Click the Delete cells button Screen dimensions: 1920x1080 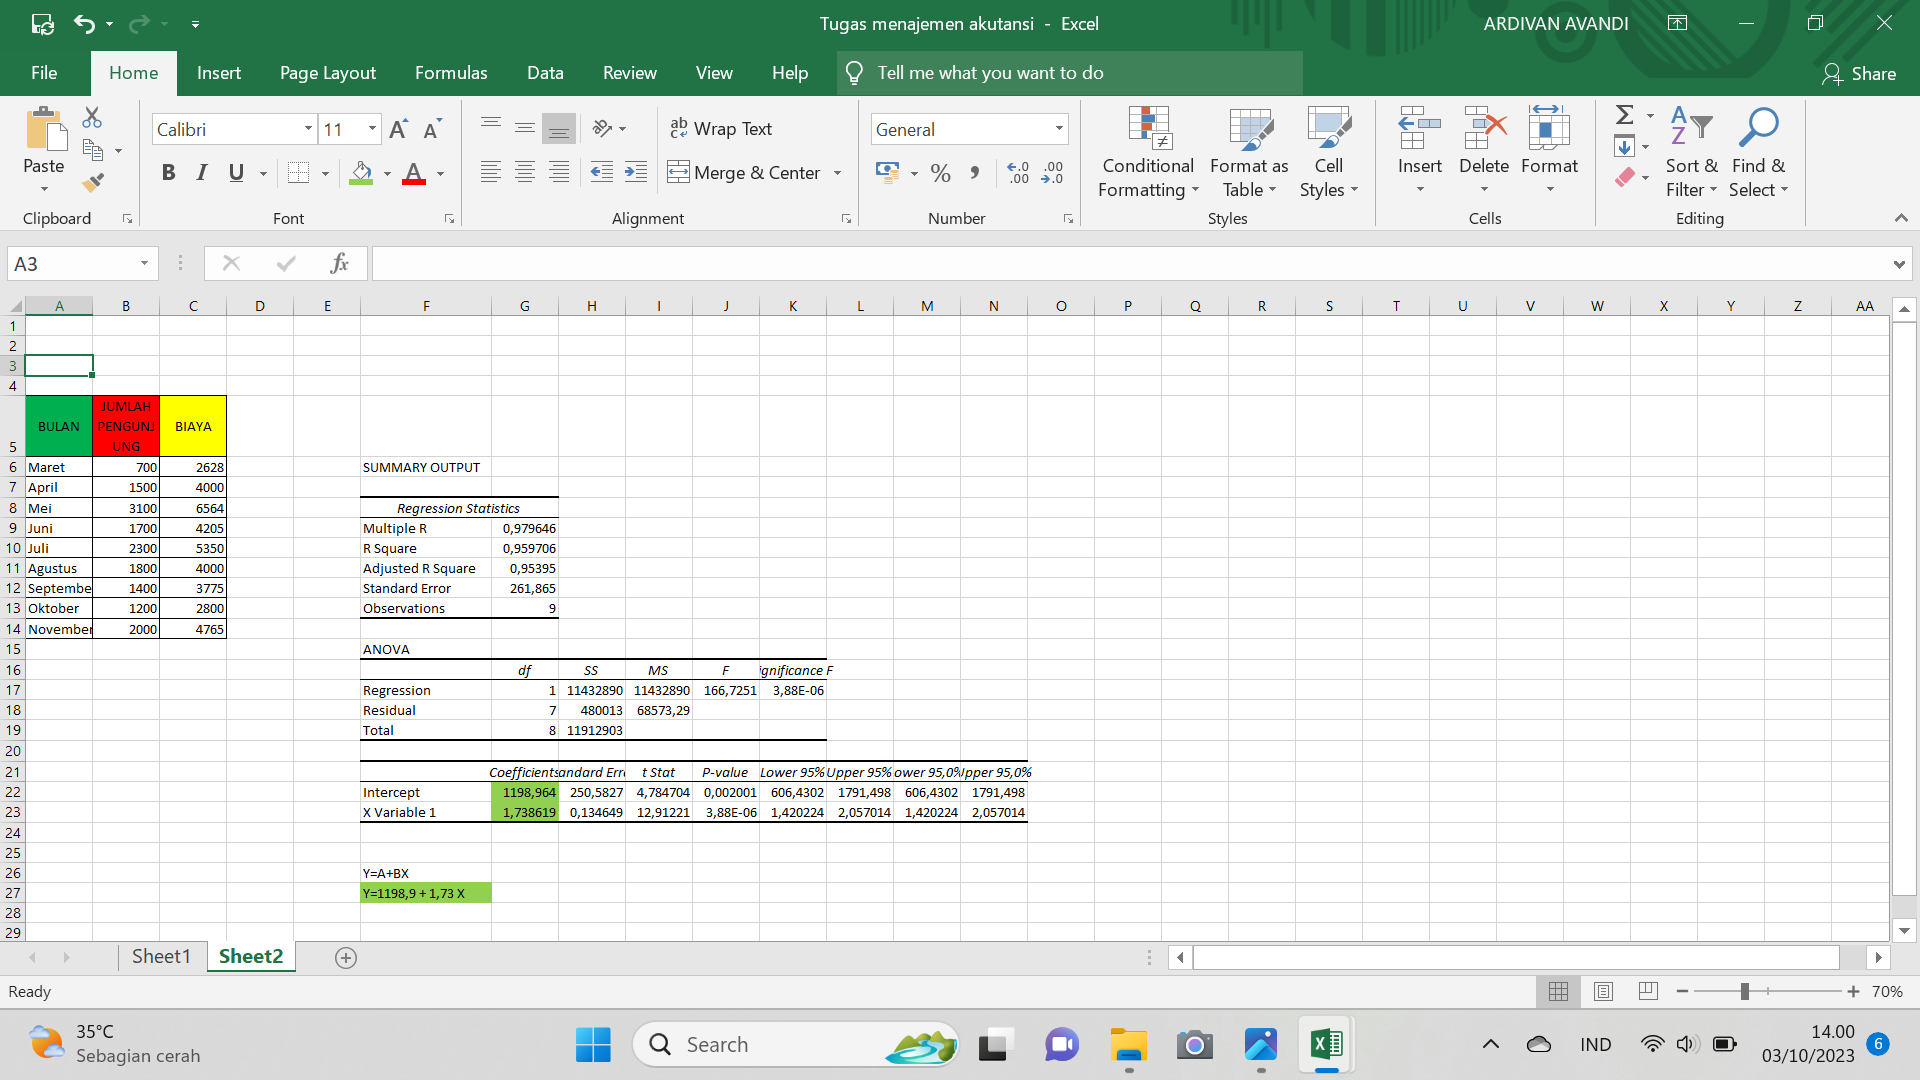[x=1484, y=150]
